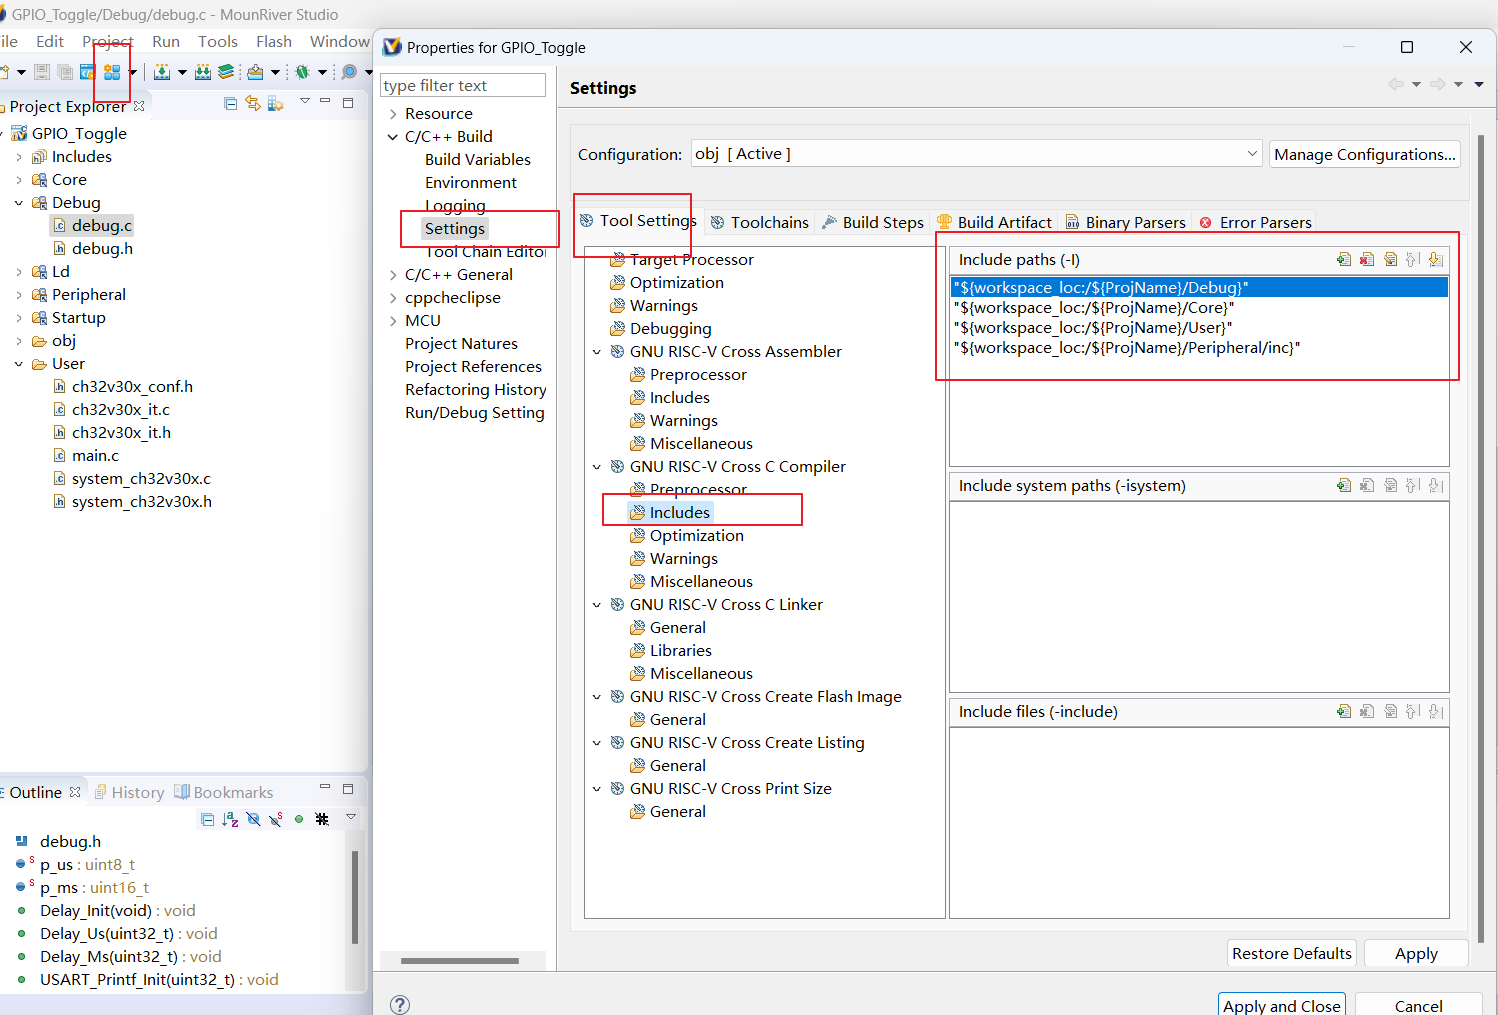Open the Configuration dropdown

tap(1252, 154)
